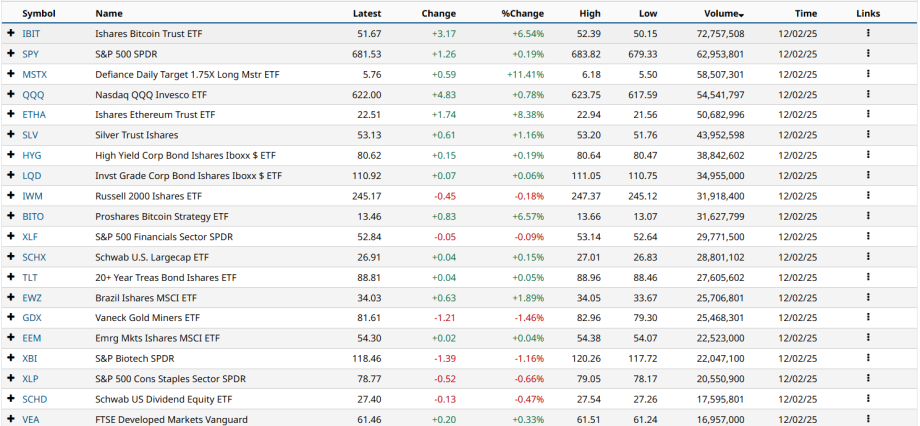Open the links menu for IBIT row
Image resolution: width=920 pixels, height=426 pixels.
(x=868, y=33)
